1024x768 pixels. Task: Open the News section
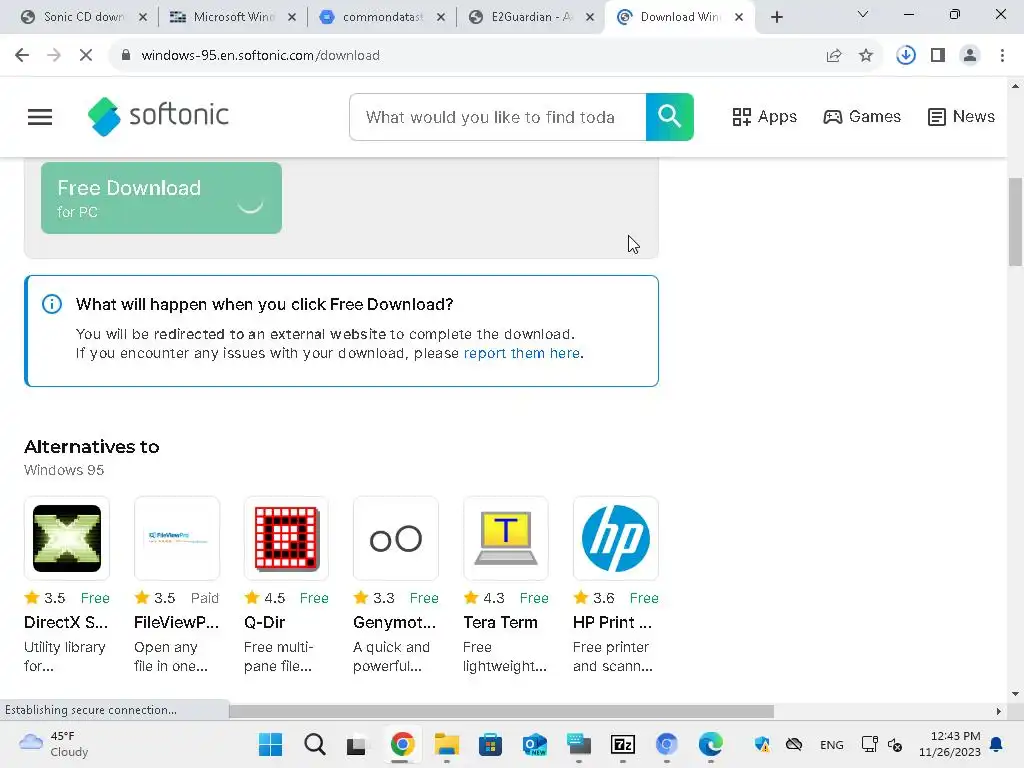[x=961, y=117]
